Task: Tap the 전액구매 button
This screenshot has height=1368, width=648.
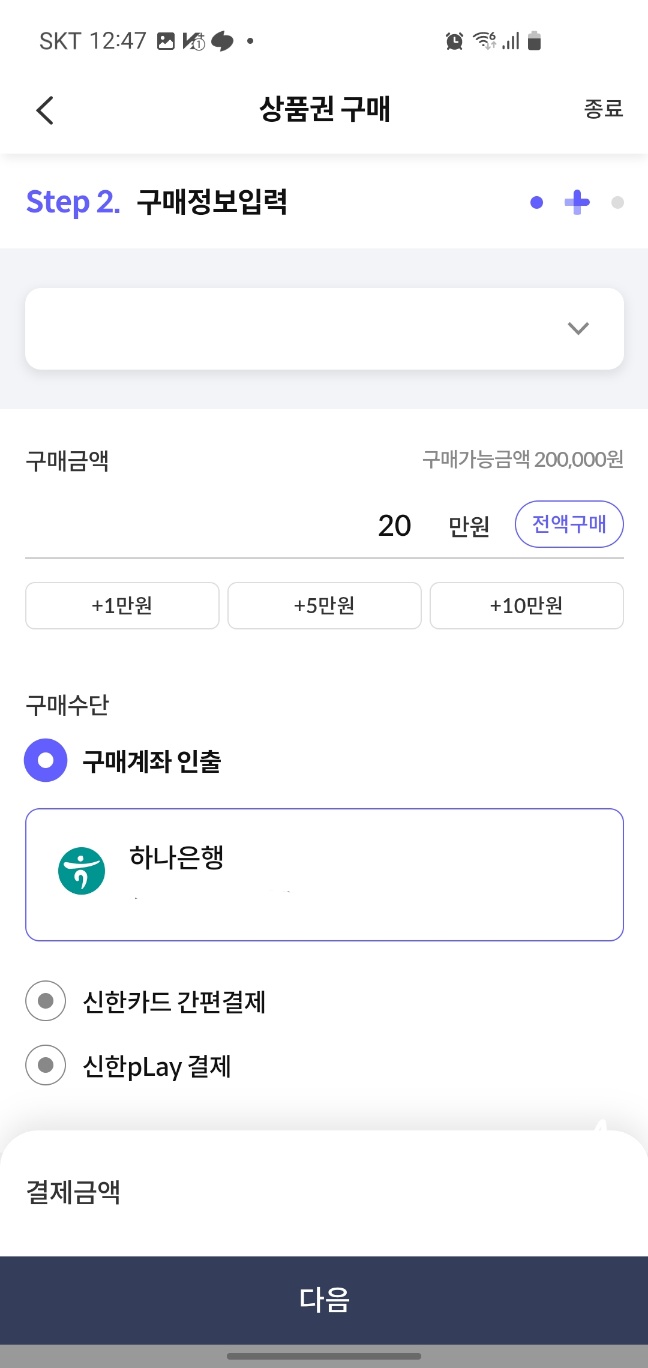Action: (x=570, y=525)
